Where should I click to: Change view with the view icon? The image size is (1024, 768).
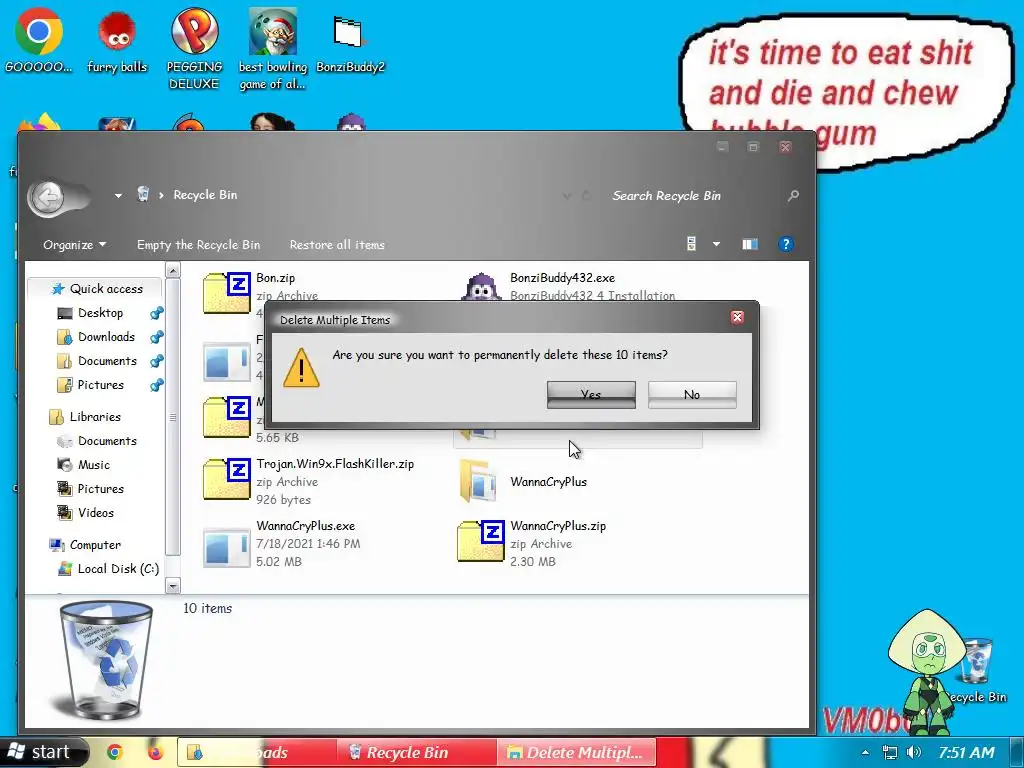(692, 244)
